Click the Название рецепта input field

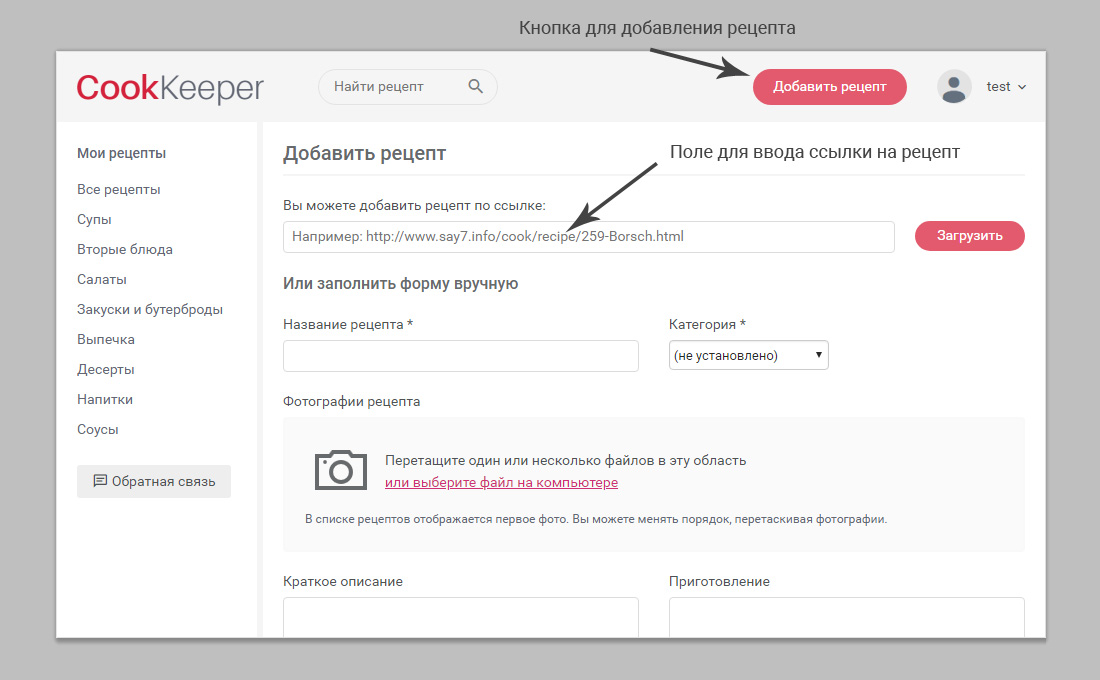pyautogui.click(x=460, y=356)
